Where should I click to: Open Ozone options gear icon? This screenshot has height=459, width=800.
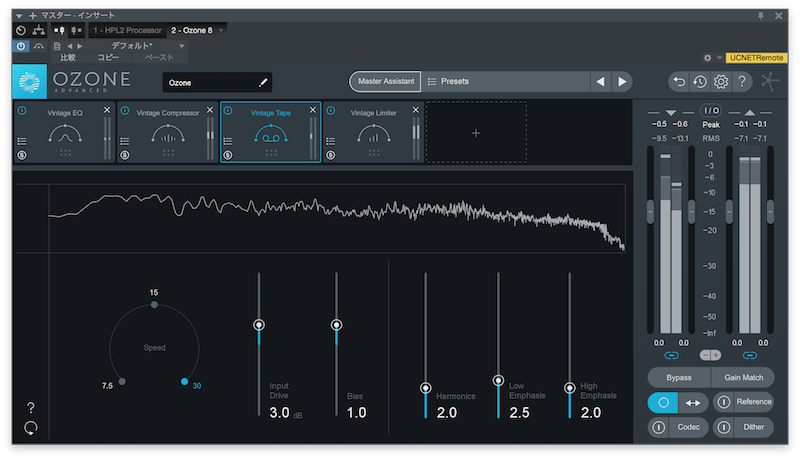(x=720, y=82)
